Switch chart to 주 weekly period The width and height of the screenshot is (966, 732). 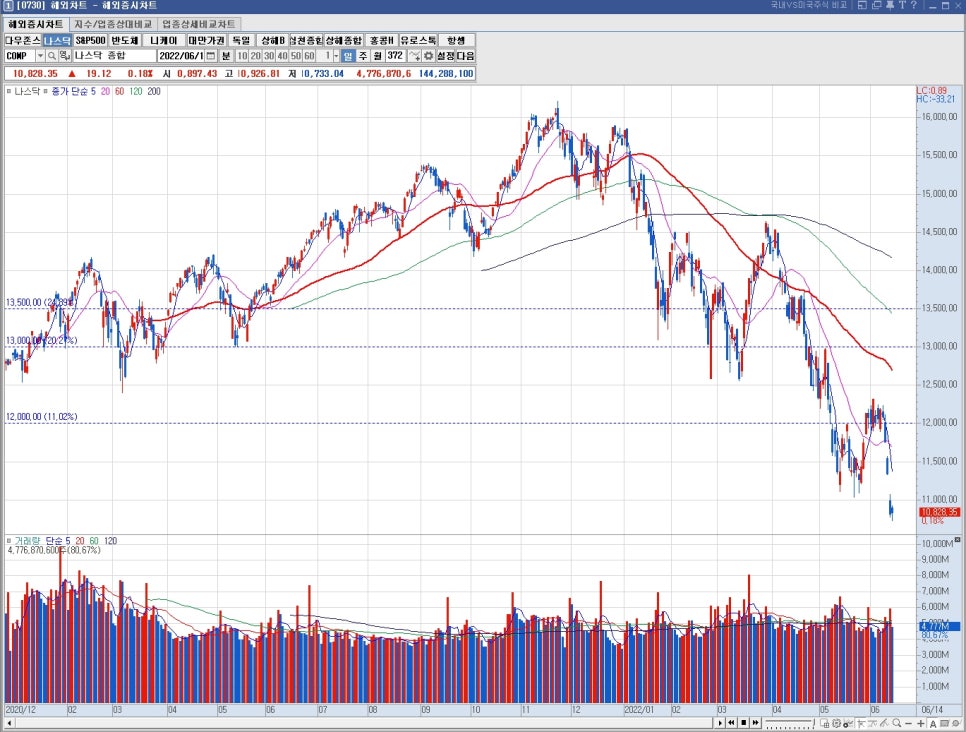click(x=363, y=56)
